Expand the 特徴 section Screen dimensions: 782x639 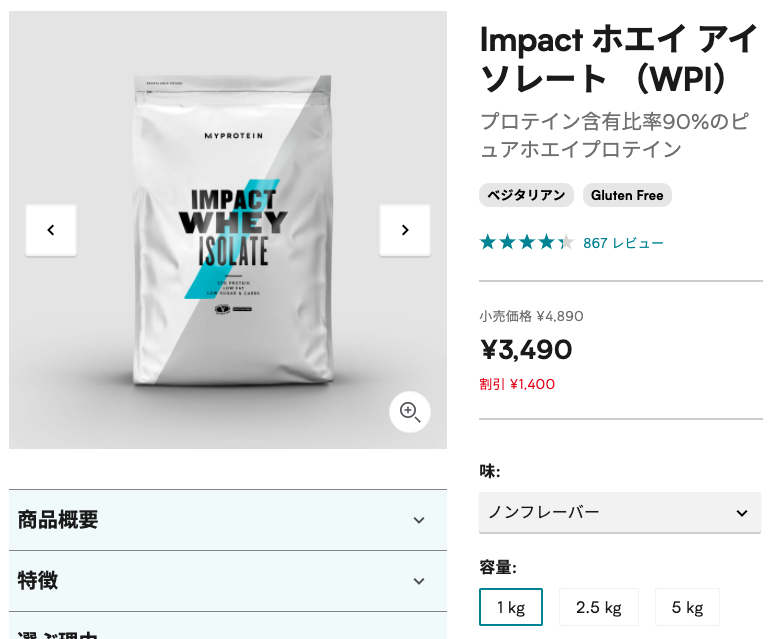point(228,581)
